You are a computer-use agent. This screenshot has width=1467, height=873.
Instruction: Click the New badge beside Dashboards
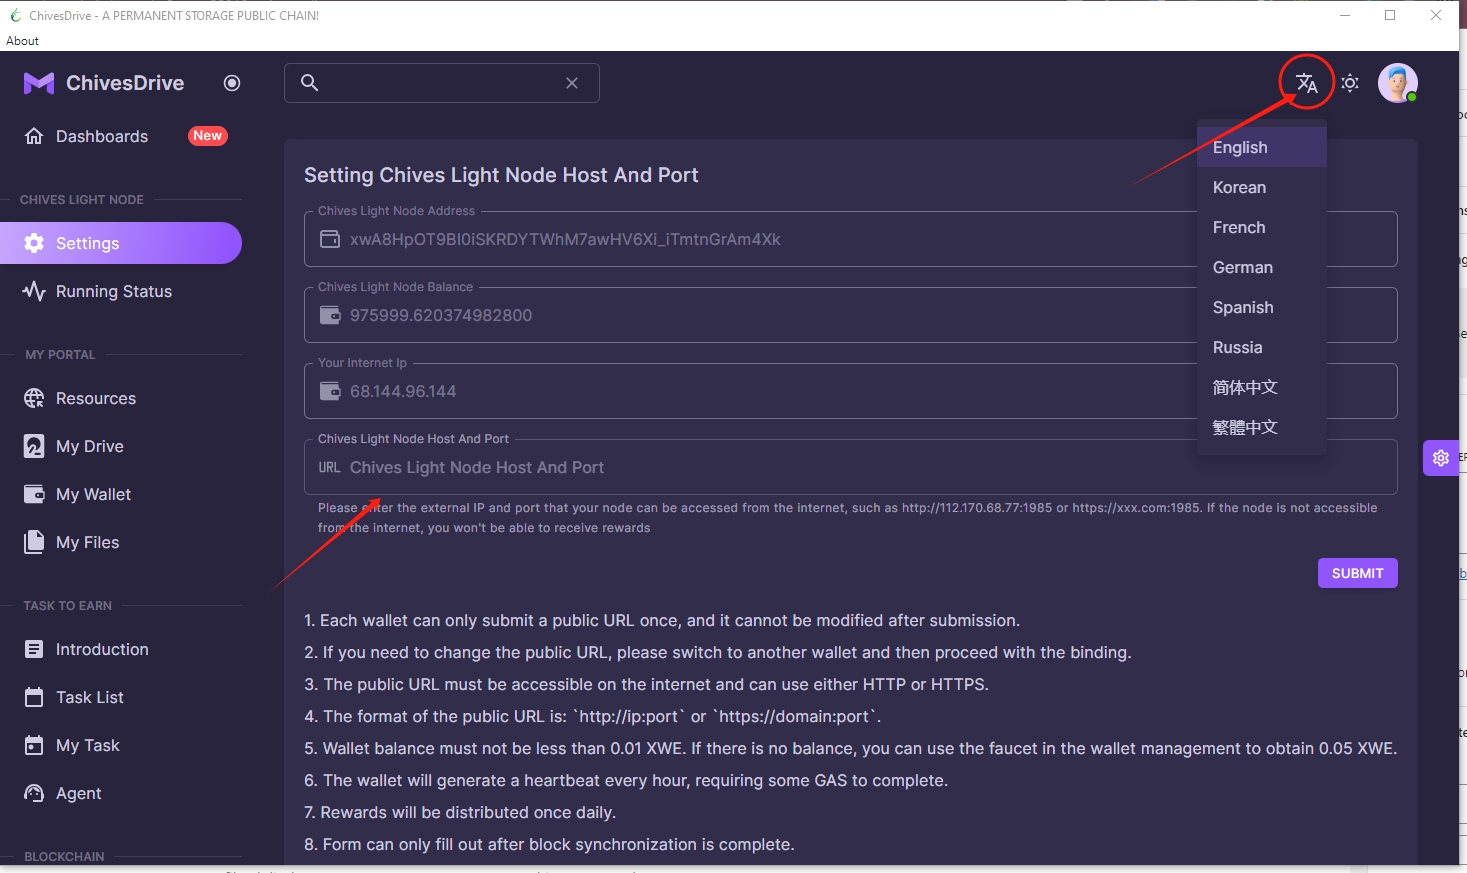208,136
